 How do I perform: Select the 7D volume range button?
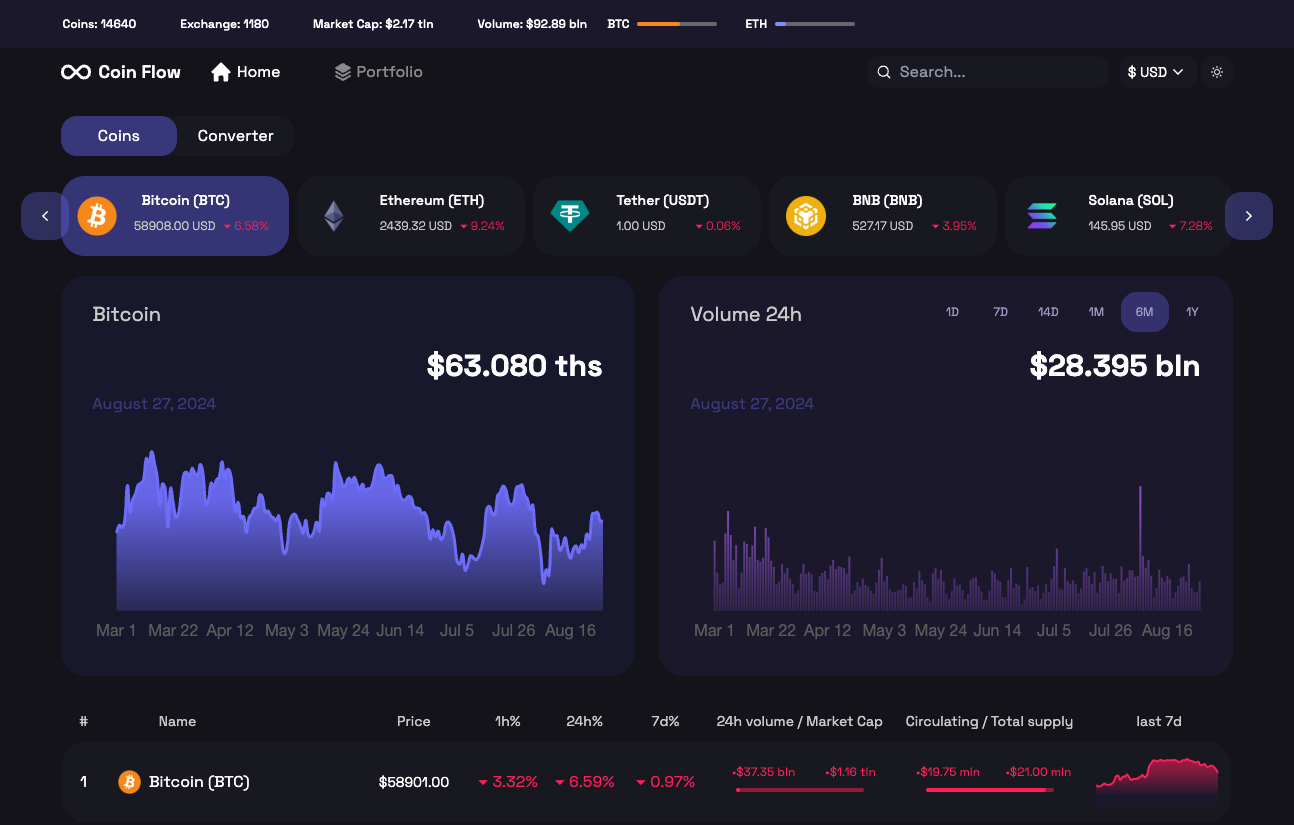1000,312
